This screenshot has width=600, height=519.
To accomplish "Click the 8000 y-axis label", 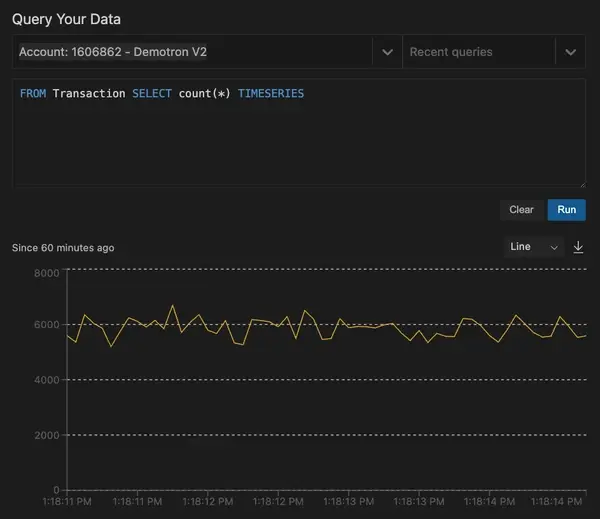I will [x=48, y=273].
